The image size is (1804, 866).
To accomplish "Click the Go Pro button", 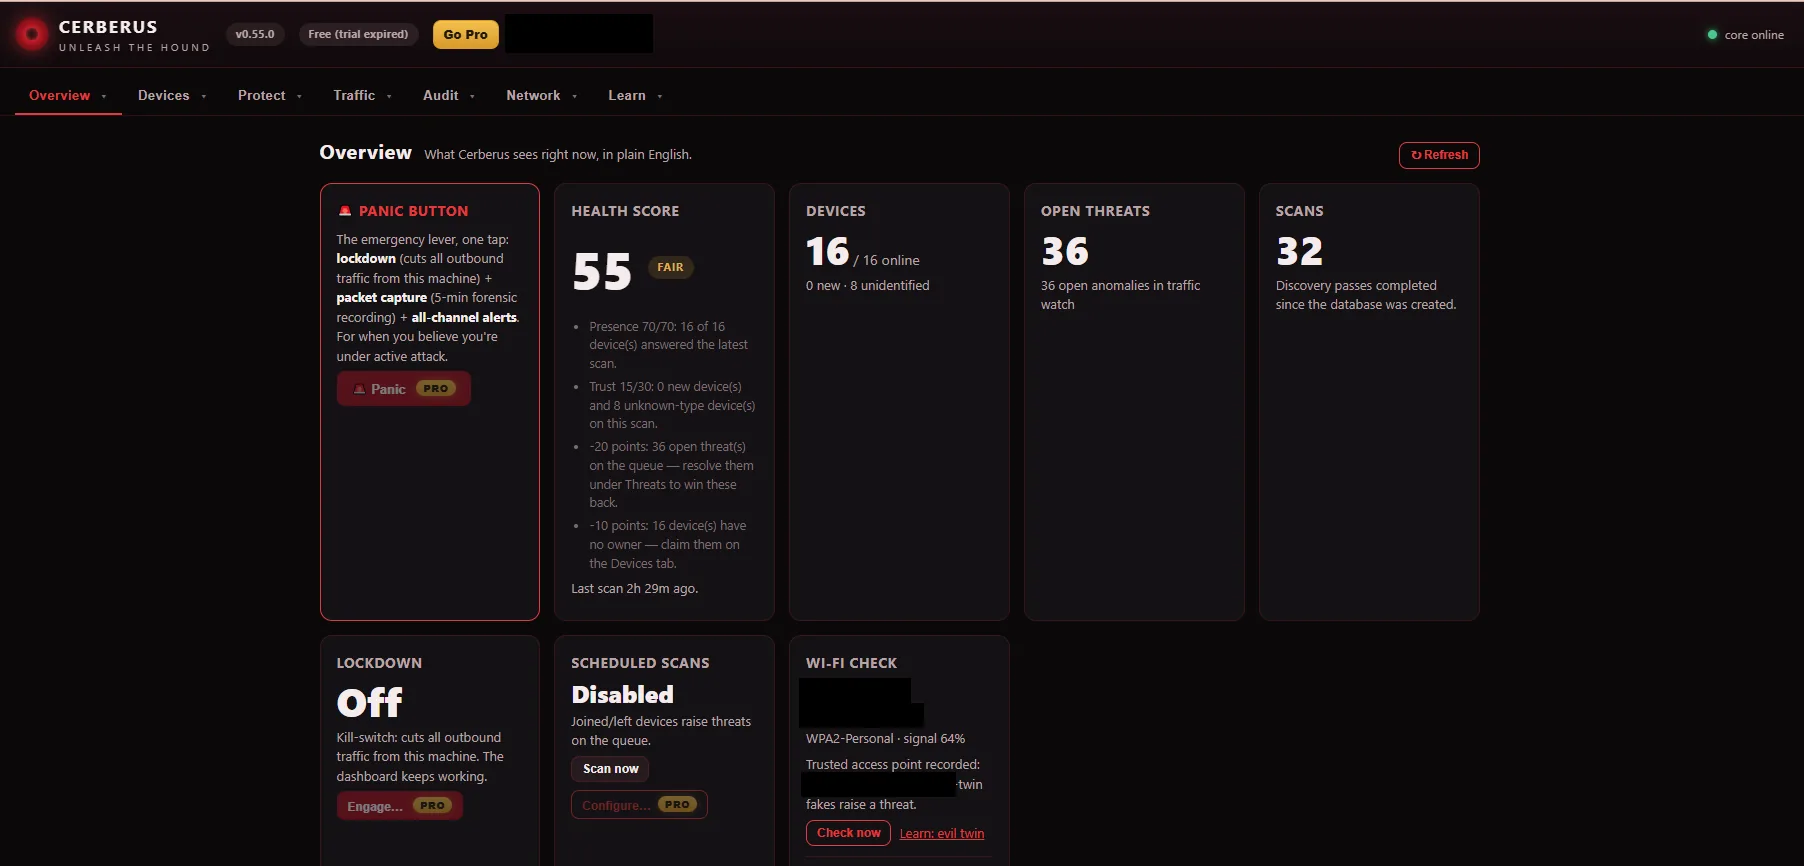I will pyautogui.click(x=466, y=34).
